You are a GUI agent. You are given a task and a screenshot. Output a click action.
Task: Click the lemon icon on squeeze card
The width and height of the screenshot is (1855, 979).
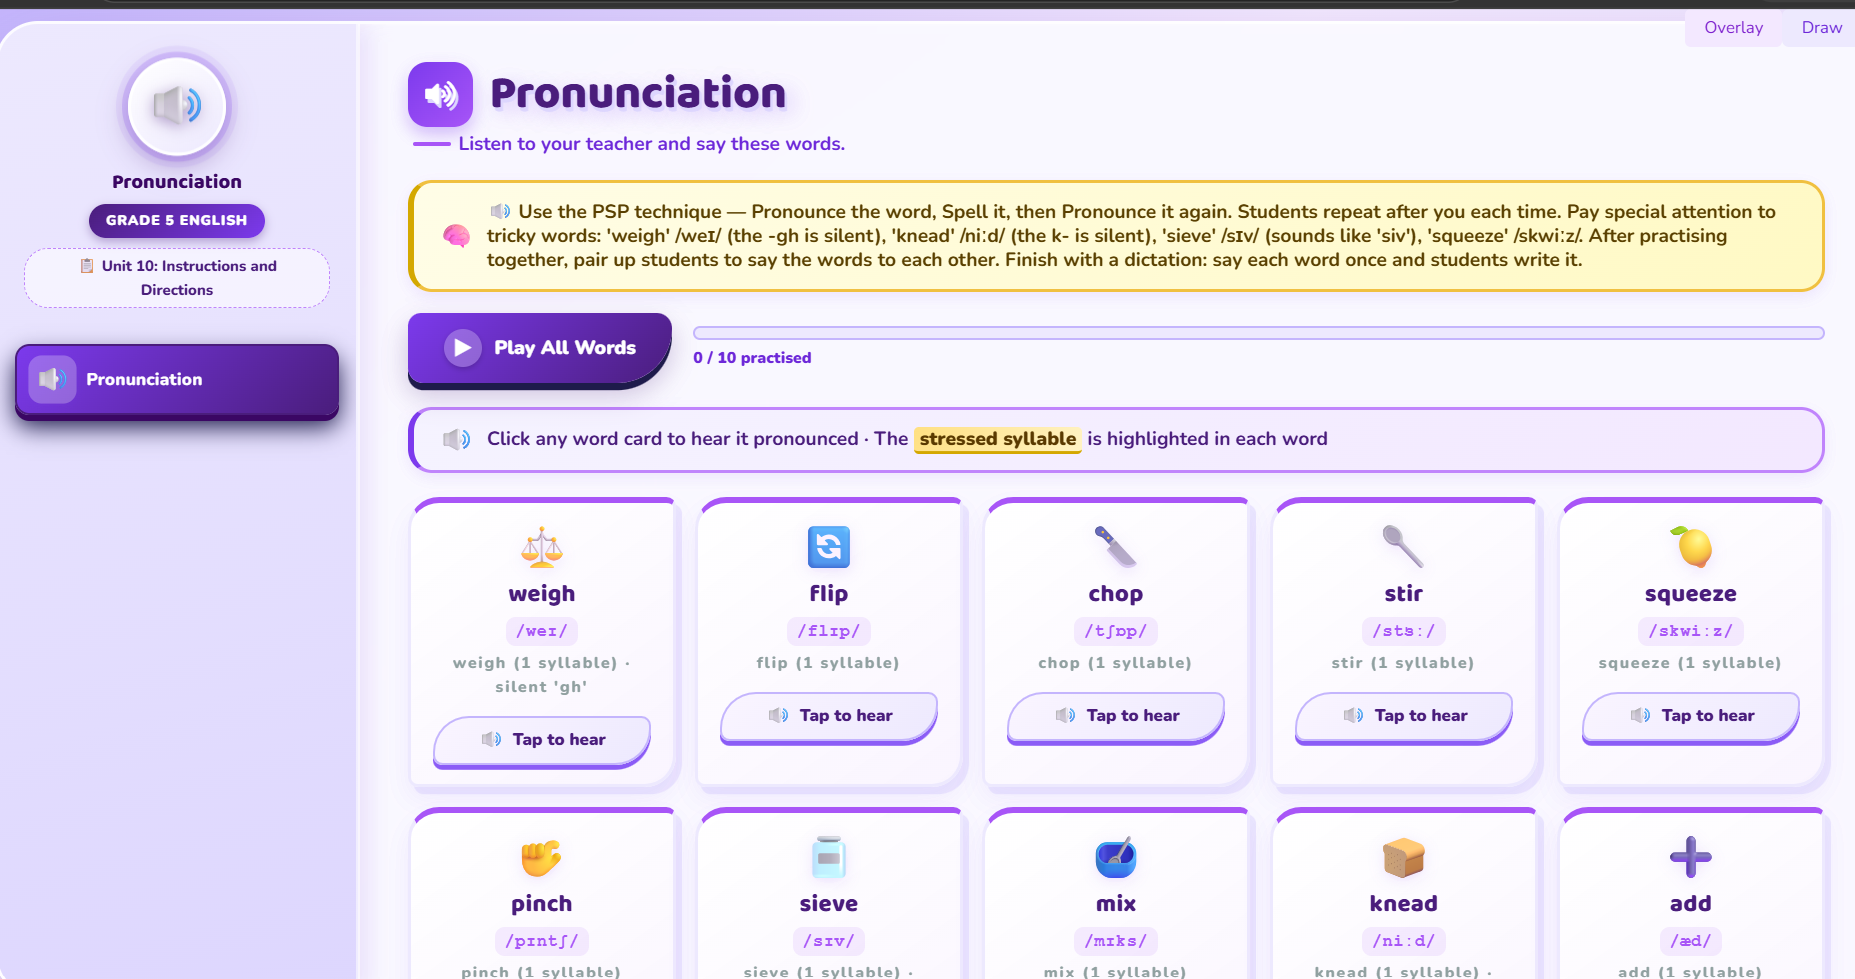[1691, 547]
